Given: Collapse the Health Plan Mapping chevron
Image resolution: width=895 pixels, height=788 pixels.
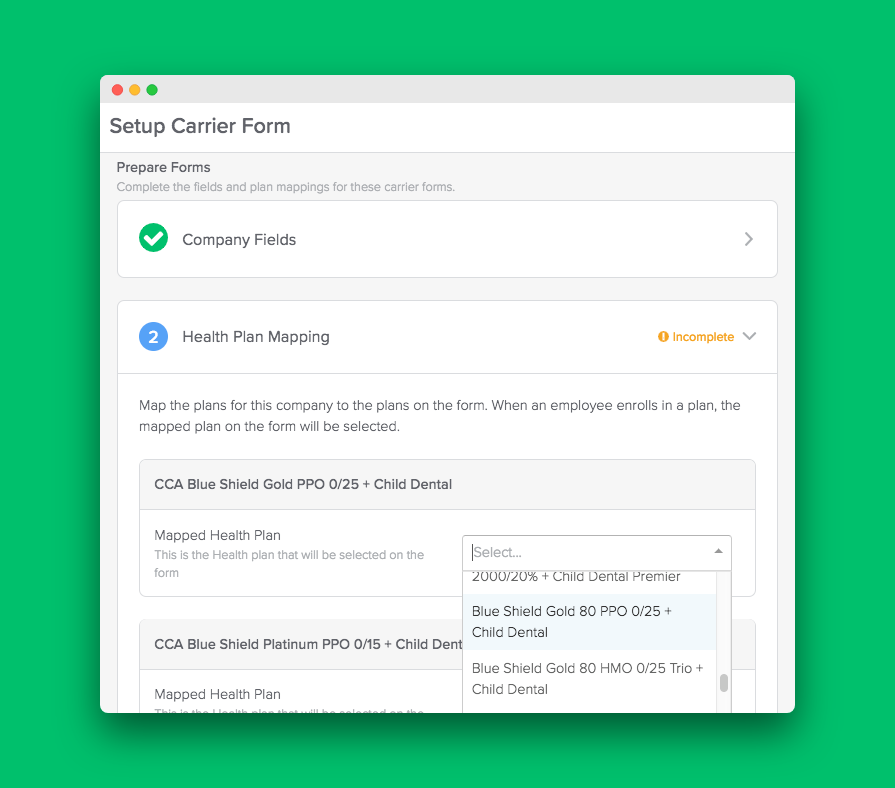Looking at the screenshot, I should point(749,336).
